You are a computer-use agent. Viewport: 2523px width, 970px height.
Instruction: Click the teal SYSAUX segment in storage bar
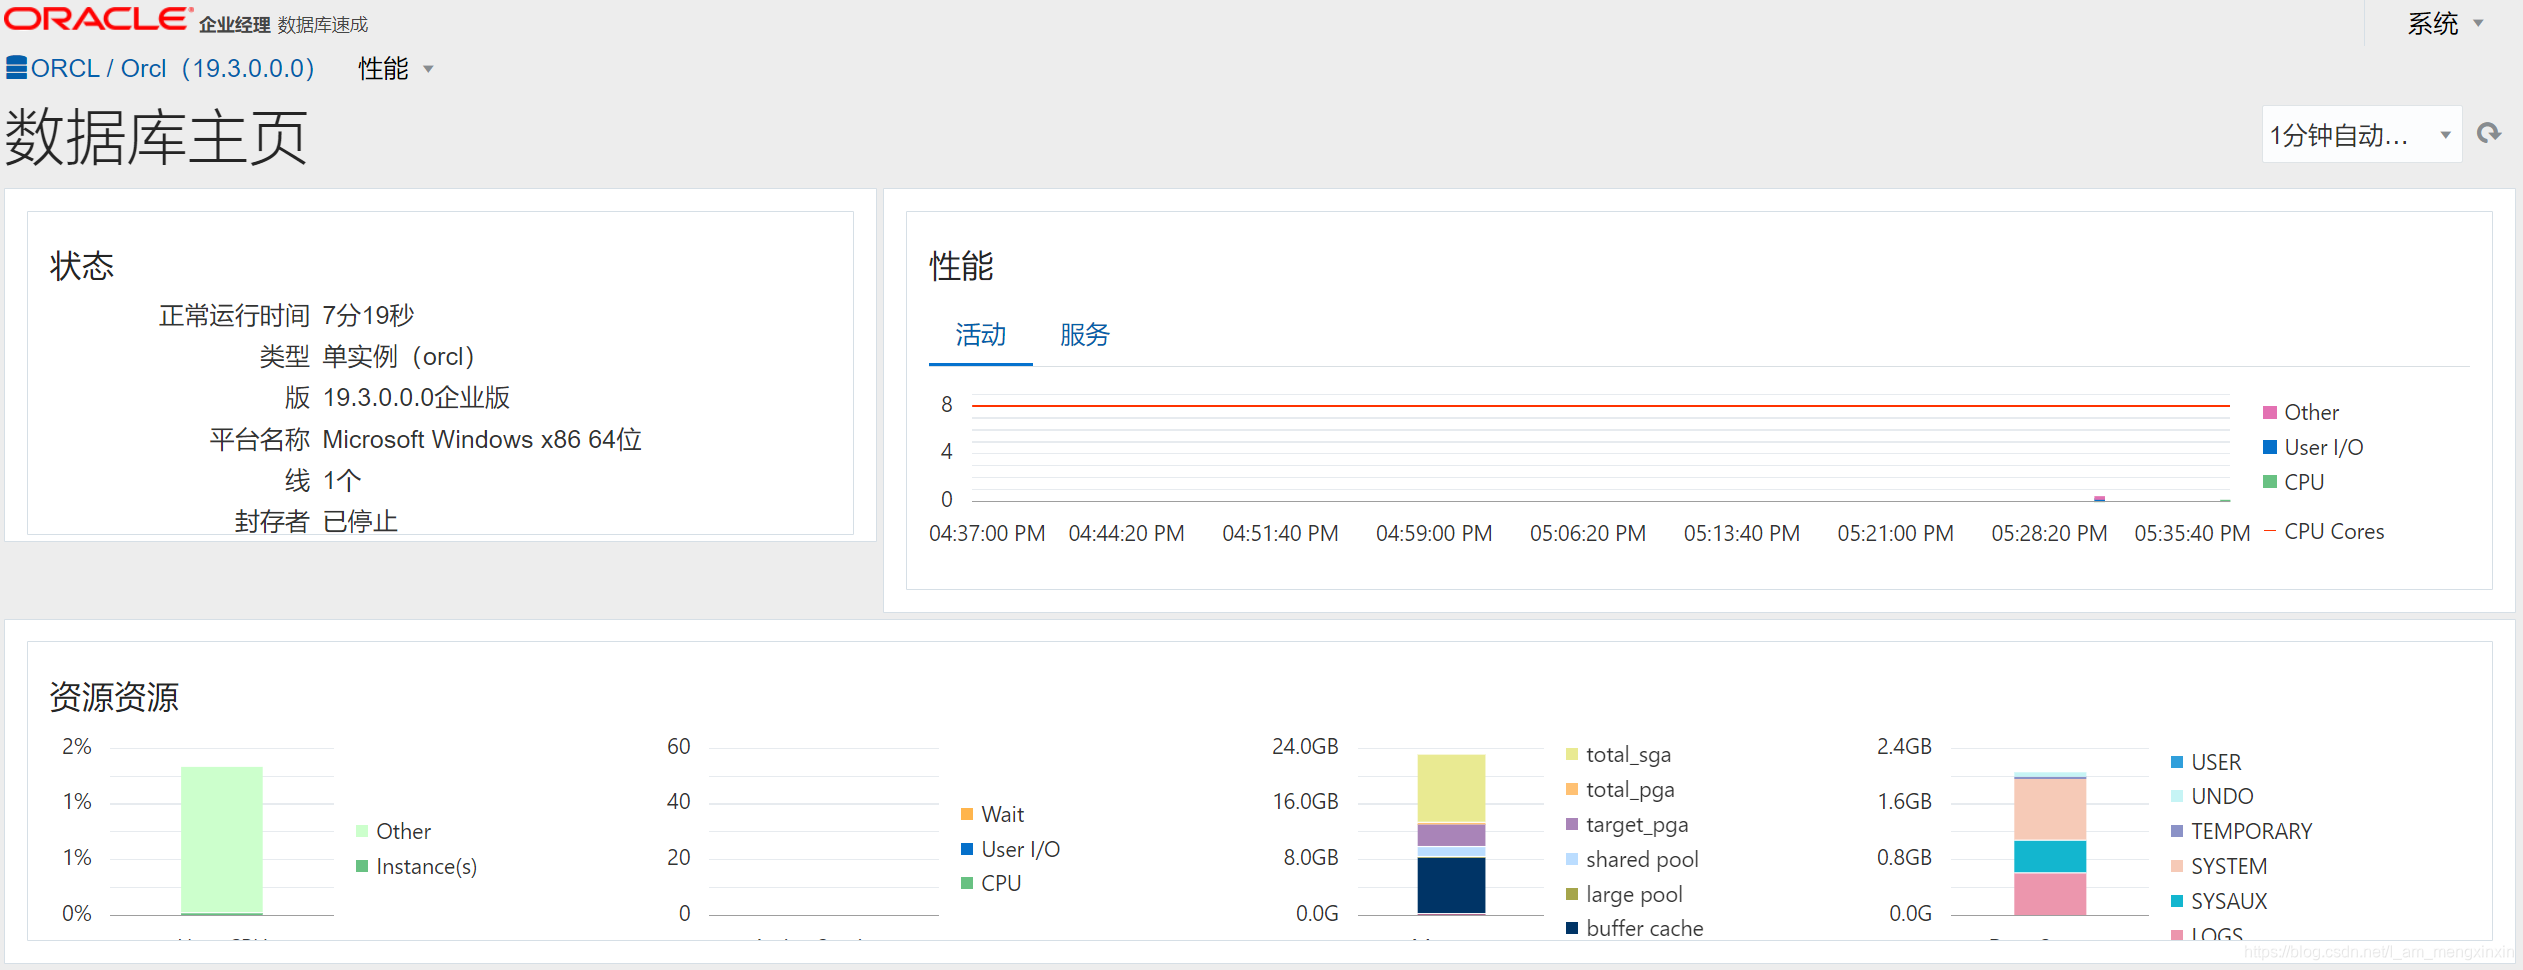(2050, 856)
